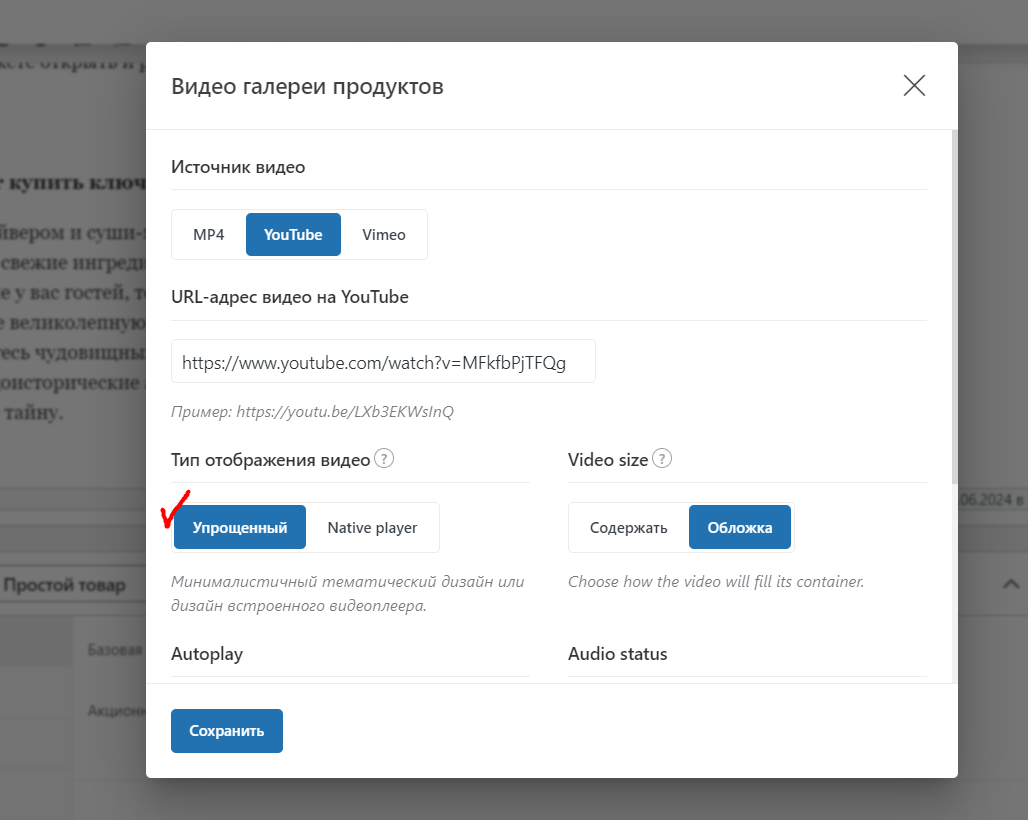The height and width of the screenshot is (820, 1028).
Task: Click the dialog's vertical scrollbar
Action: [x=955, y=308]
